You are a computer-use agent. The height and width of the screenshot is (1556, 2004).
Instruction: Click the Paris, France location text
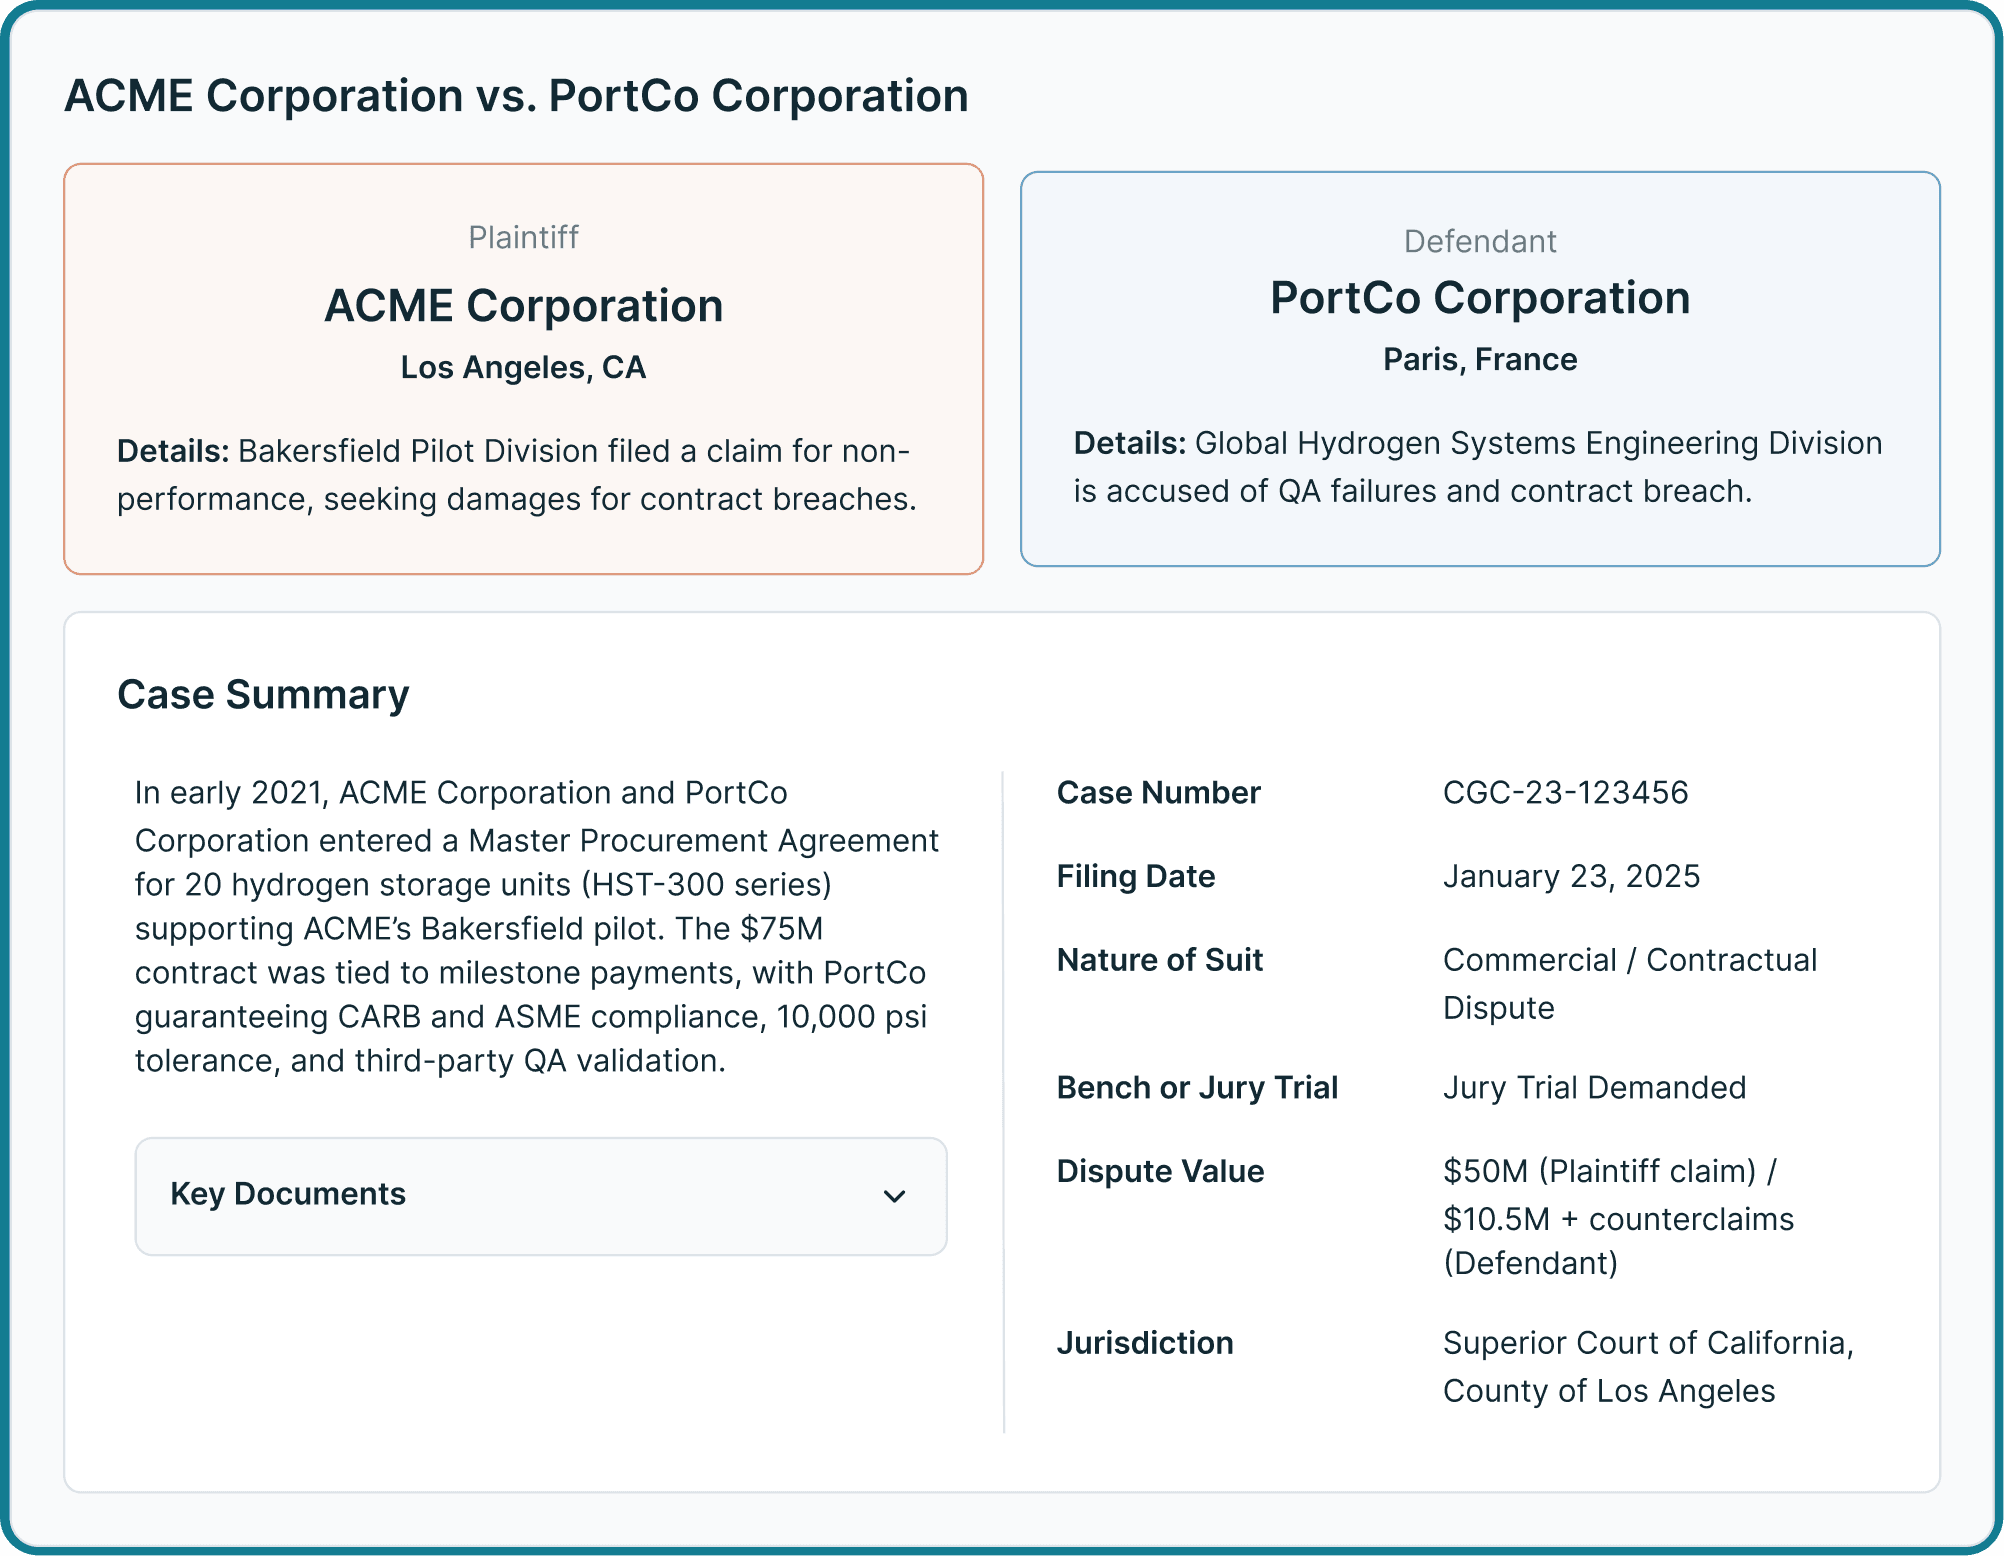1480,359
